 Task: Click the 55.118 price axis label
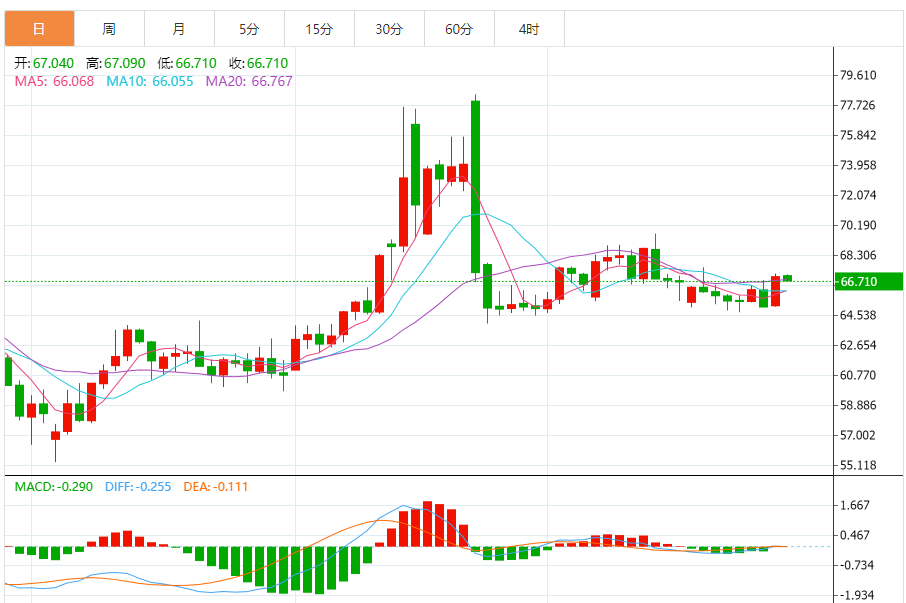click(858, 466)
